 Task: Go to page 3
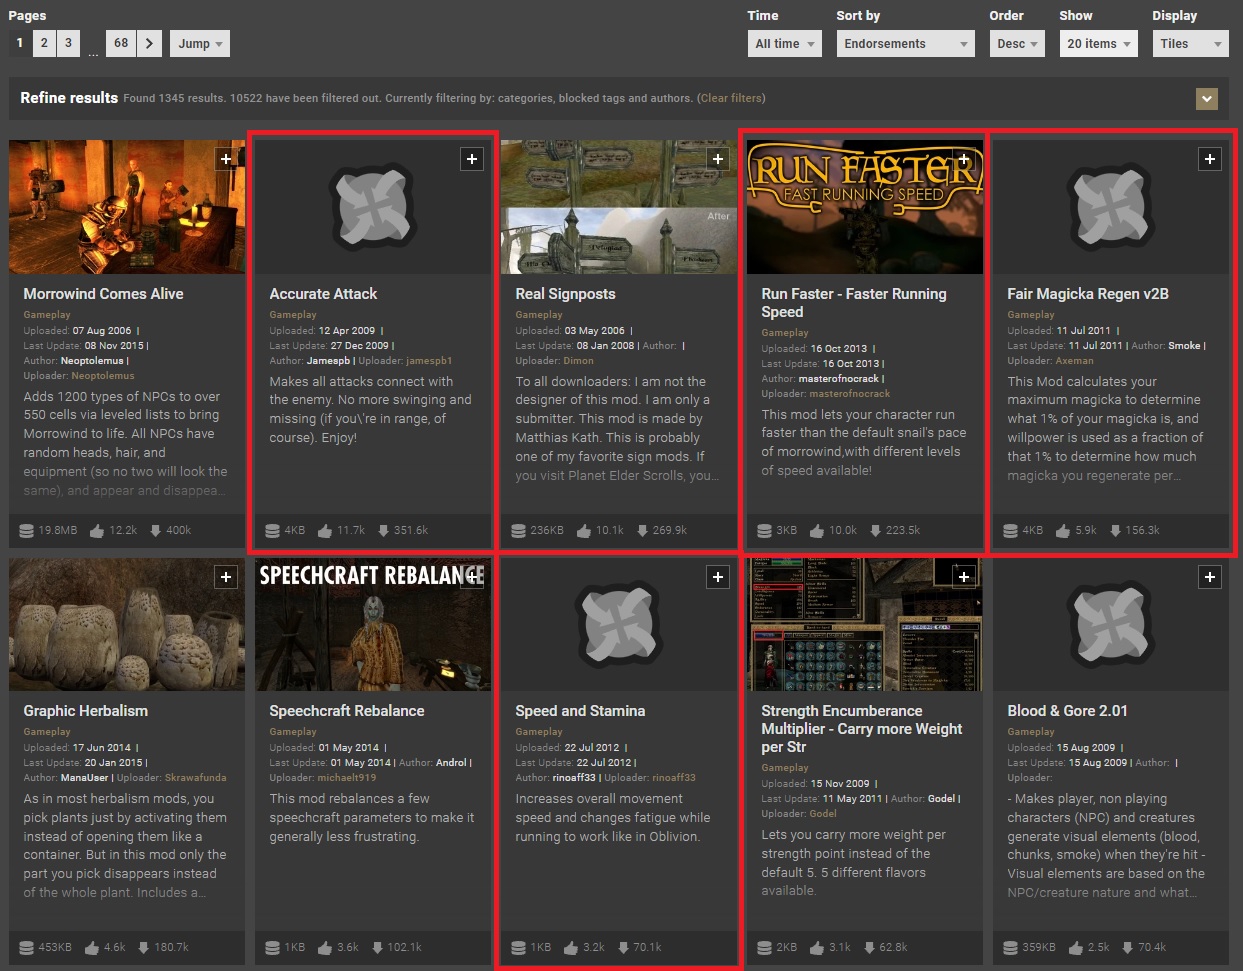pyautogui.click(x=68, y=43)
